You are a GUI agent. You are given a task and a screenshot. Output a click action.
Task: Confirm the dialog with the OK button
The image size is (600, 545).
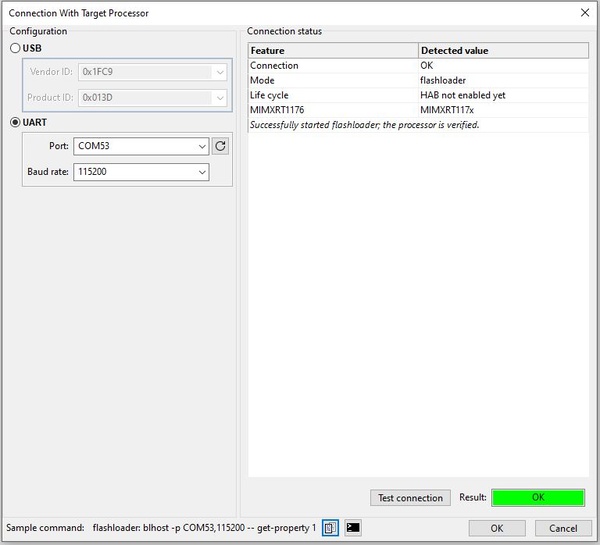tap(497, 528)
